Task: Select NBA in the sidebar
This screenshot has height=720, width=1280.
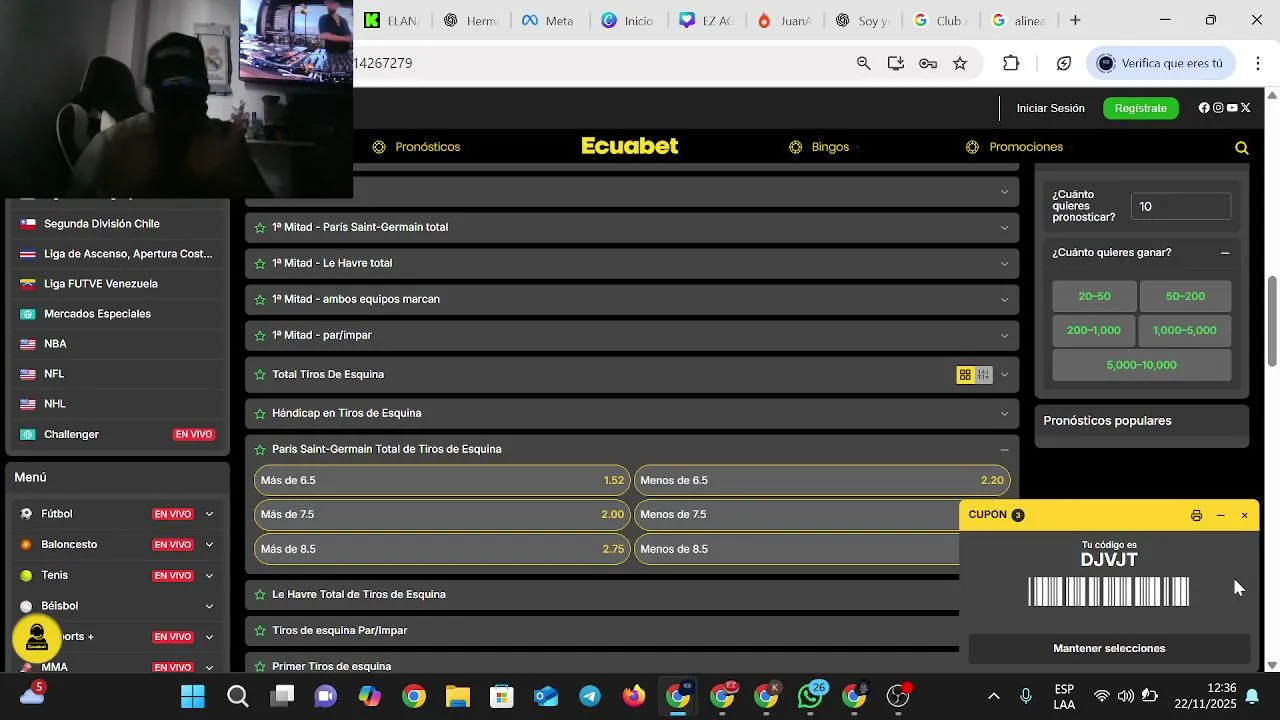Action: pos(117,344)
